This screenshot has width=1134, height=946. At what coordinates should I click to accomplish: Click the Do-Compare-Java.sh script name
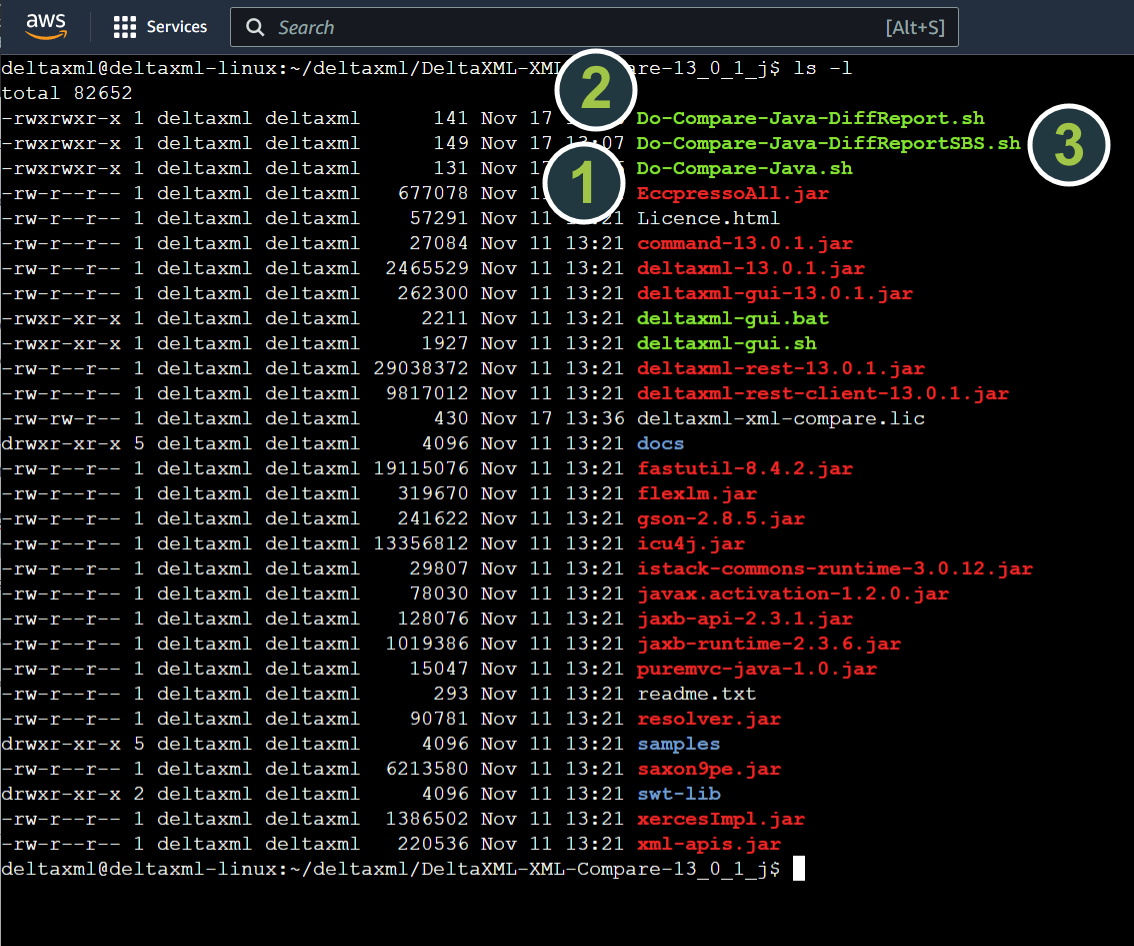coord(745,168)
